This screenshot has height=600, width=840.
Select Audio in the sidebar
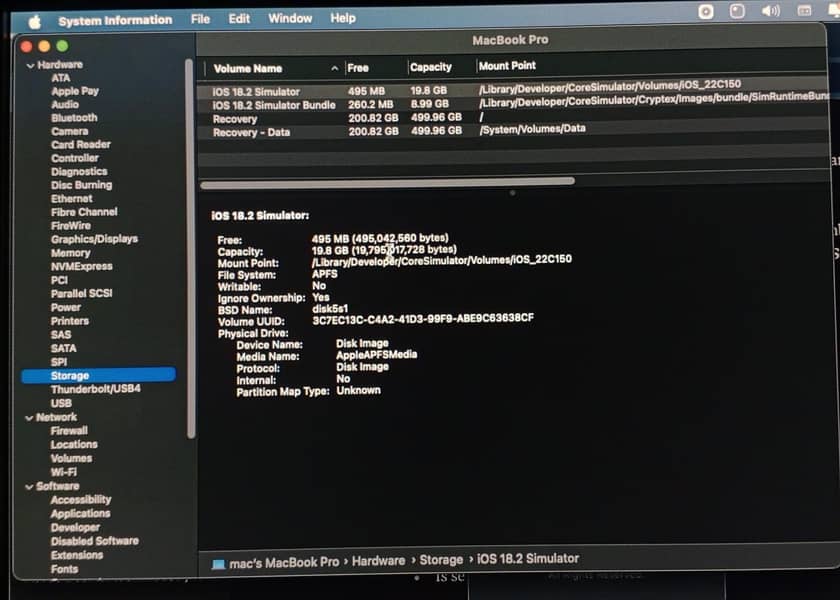tap(65, 104)
